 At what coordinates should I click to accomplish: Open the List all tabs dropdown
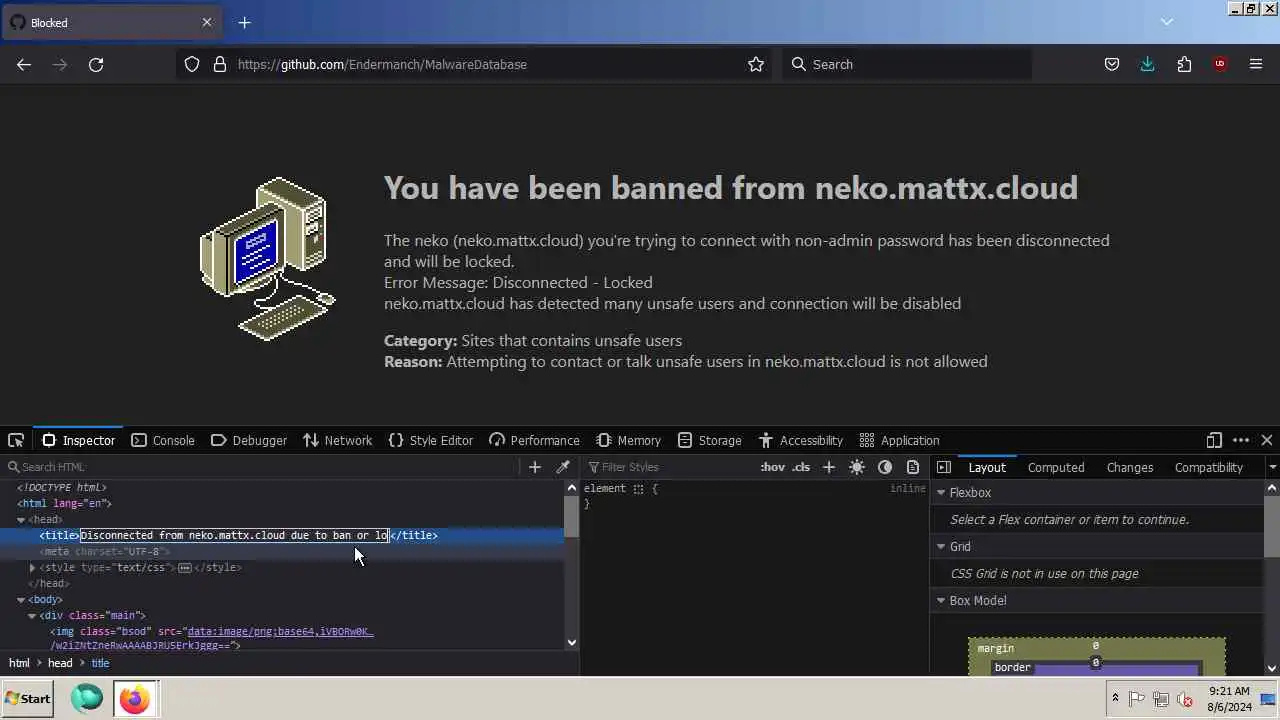pyautogui.click(x=1166, y=22)
